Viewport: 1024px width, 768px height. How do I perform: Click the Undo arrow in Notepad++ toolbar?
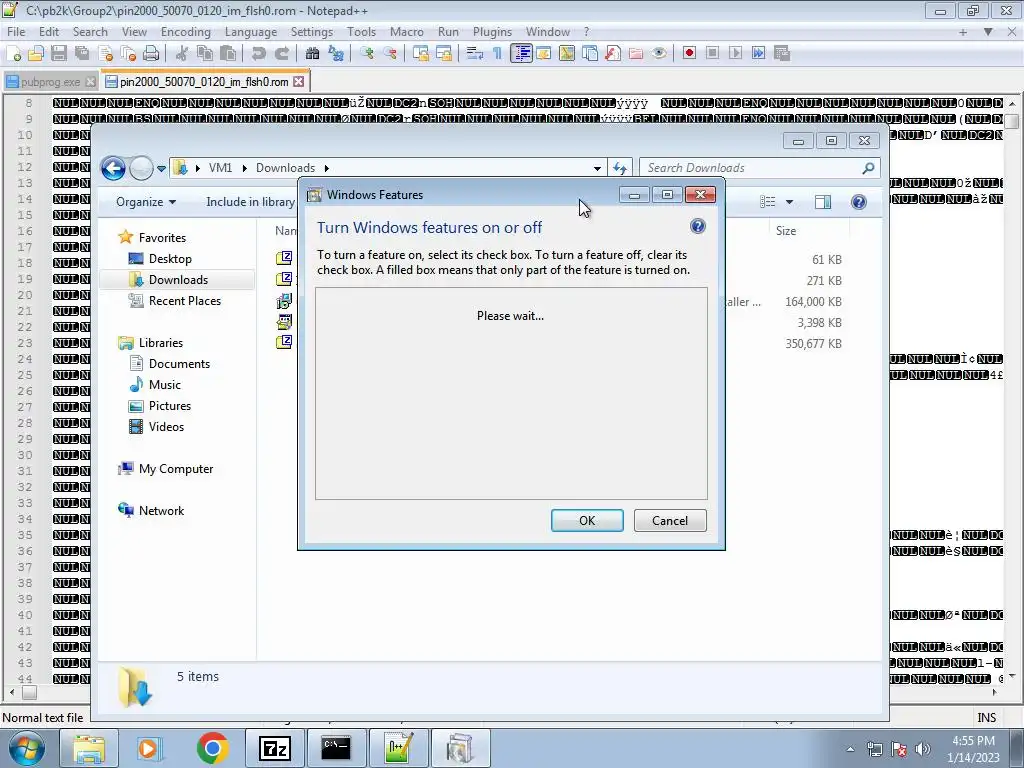point(259,54)
